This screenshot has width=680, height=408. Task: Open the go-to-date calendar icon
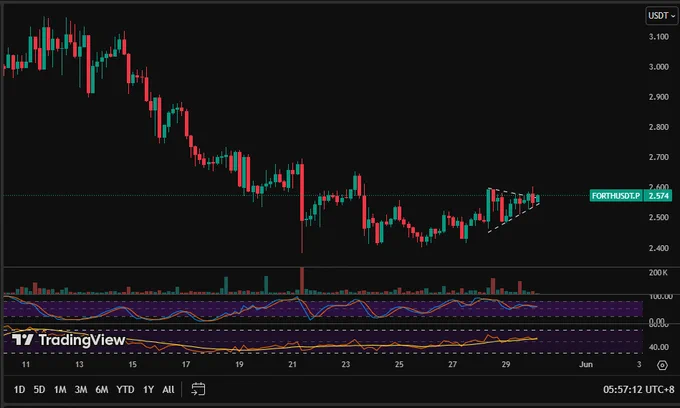[x=198, y=389]
